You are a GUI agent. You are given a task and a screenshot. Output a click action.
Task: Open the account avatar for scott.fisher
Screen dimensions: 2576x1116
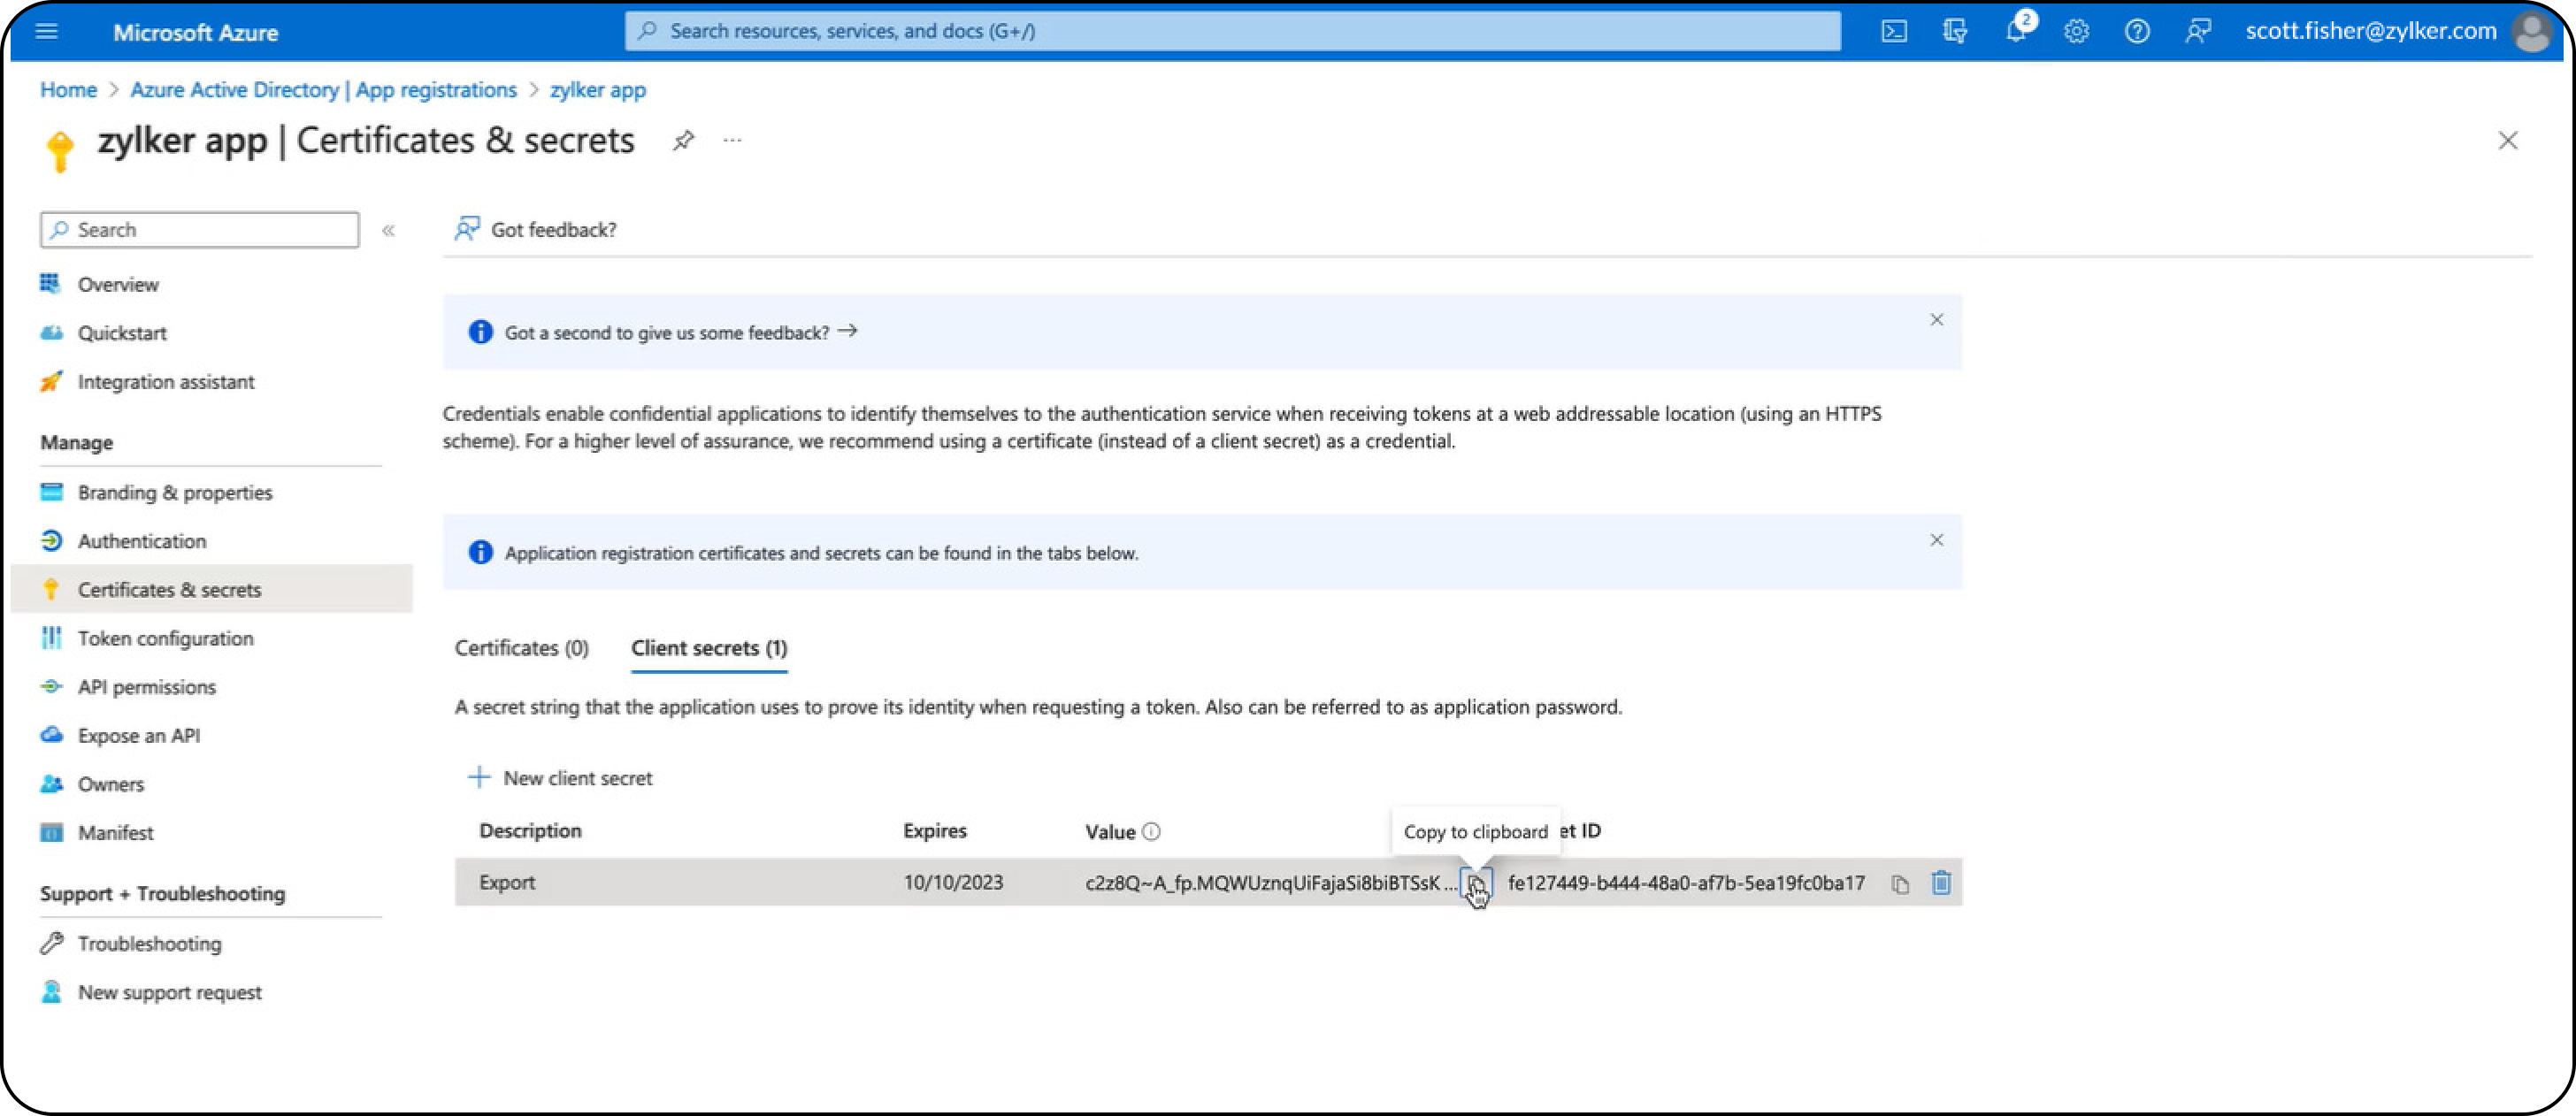(2532, 32)
